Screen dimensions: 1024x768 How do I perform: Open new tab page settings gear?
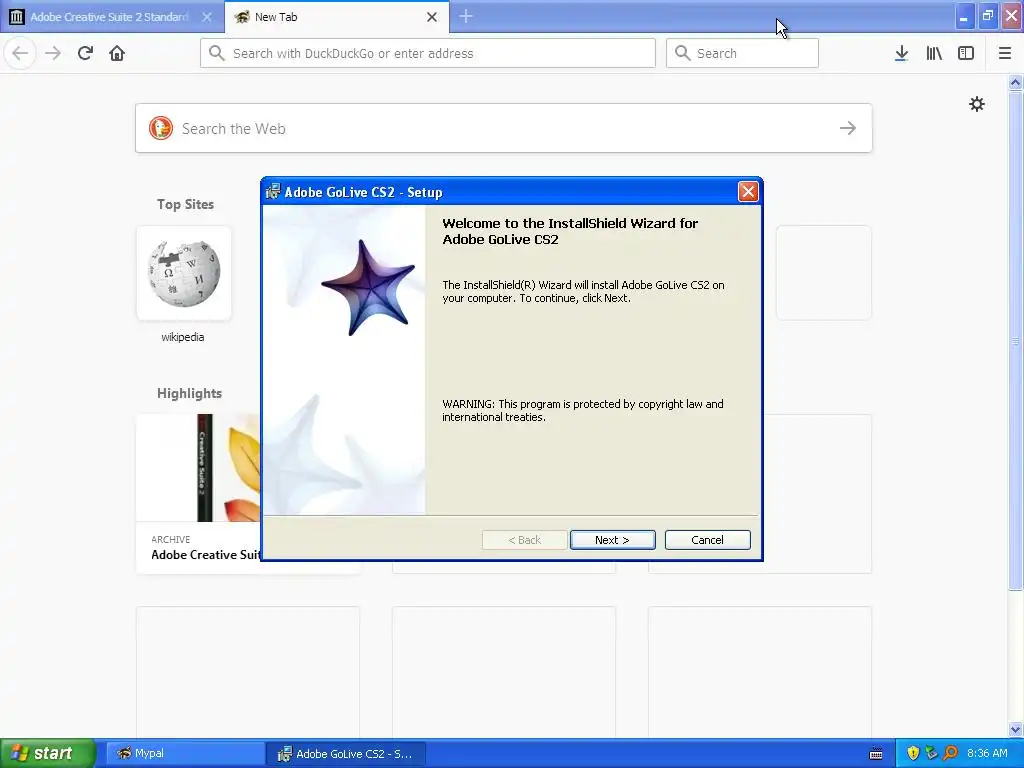tap(976, 104)
